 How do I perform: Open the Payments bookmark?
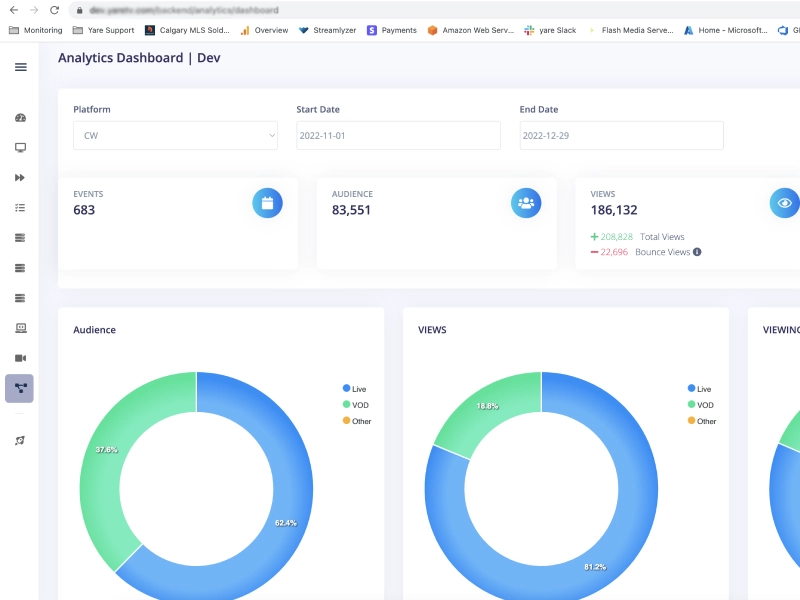[x=392, y=30]
